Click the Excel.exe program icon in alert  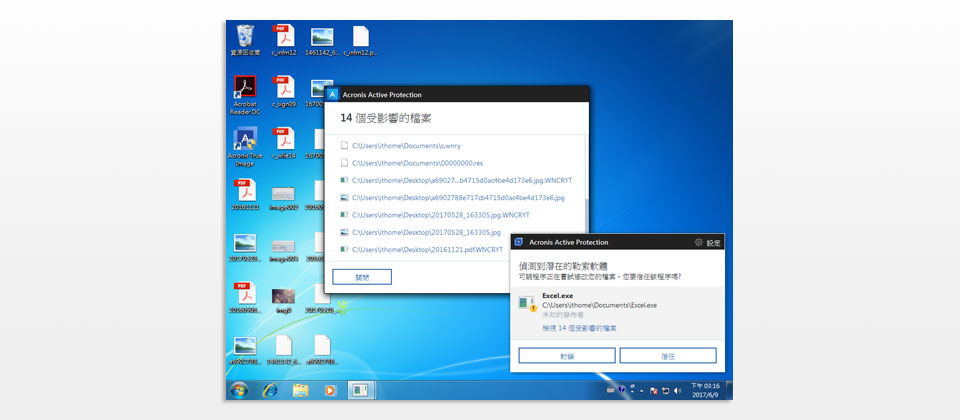click(526, 304)
